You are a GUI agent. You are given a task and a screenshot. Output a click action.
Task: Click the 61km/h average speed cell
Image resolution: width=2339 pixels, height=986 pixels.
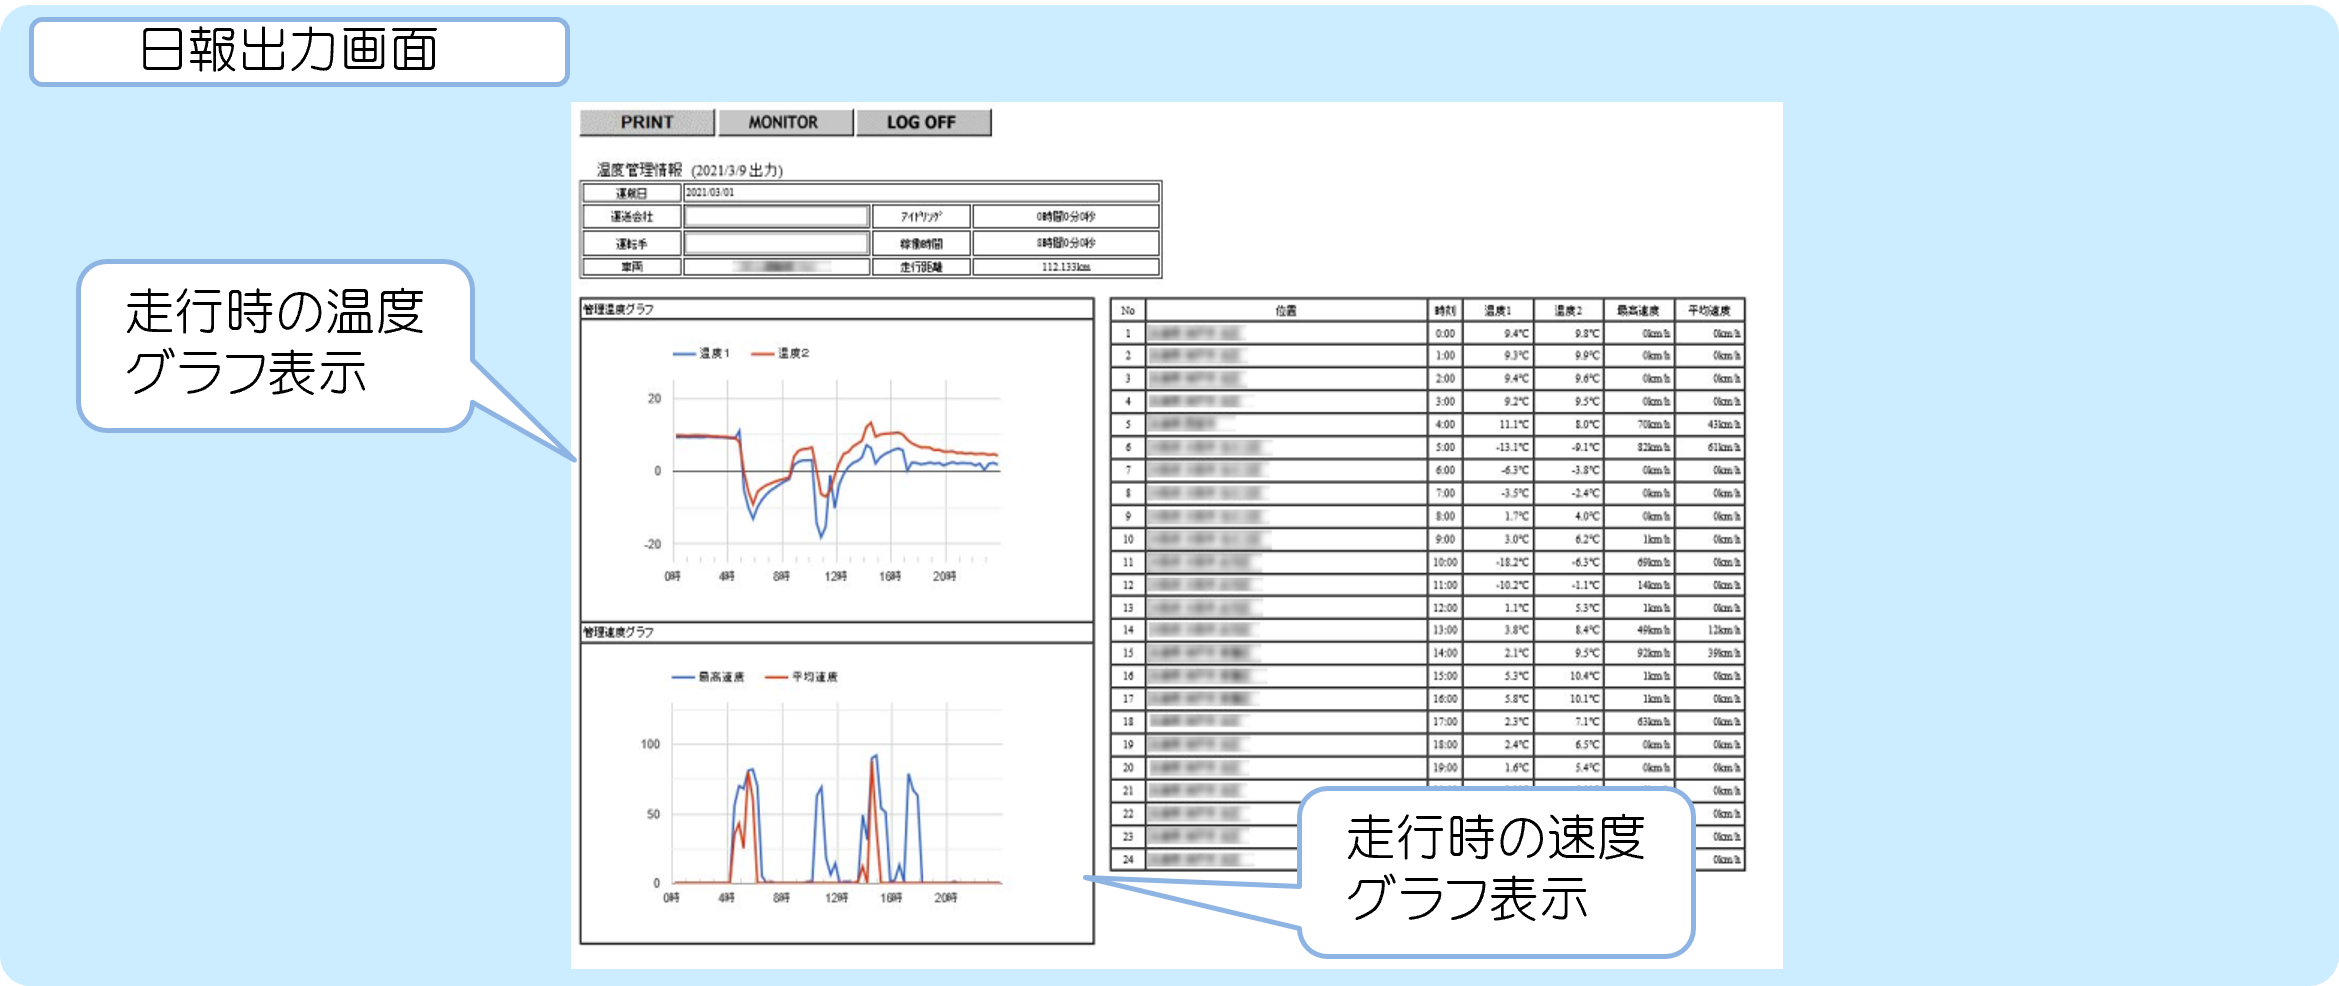tap(1709, 447)
